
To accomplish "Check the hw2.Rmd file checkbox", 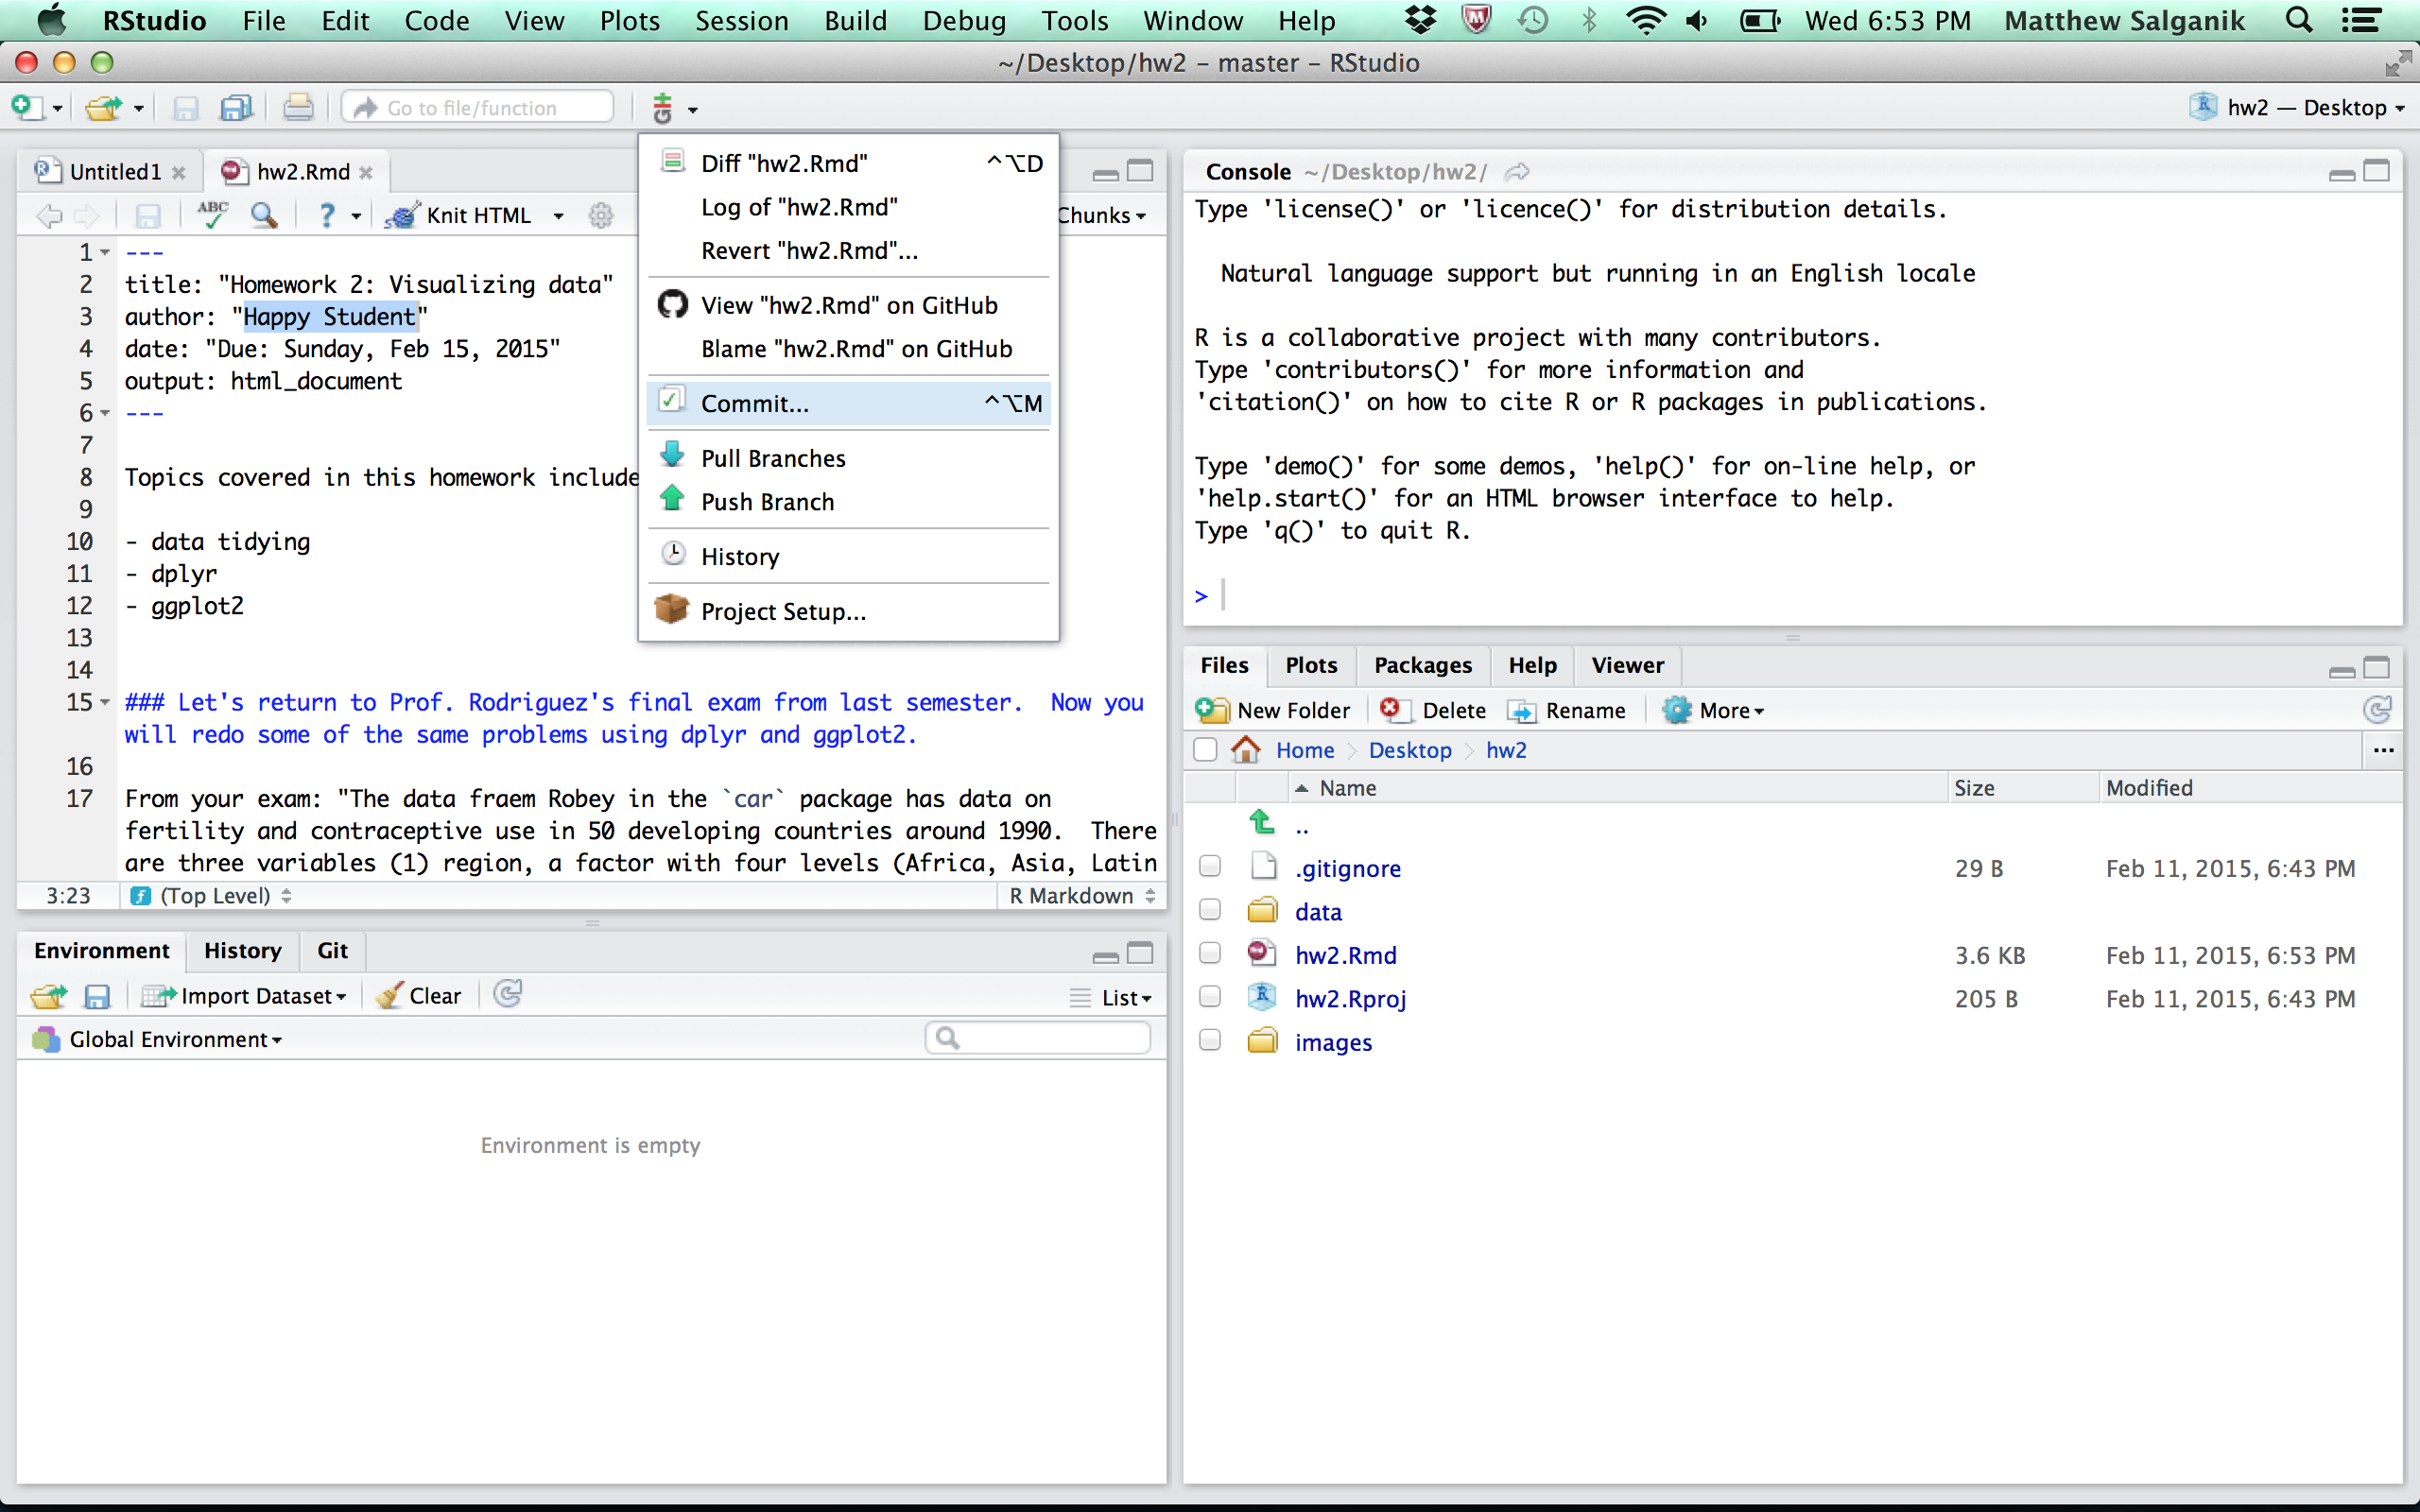I will point(1210,954).
